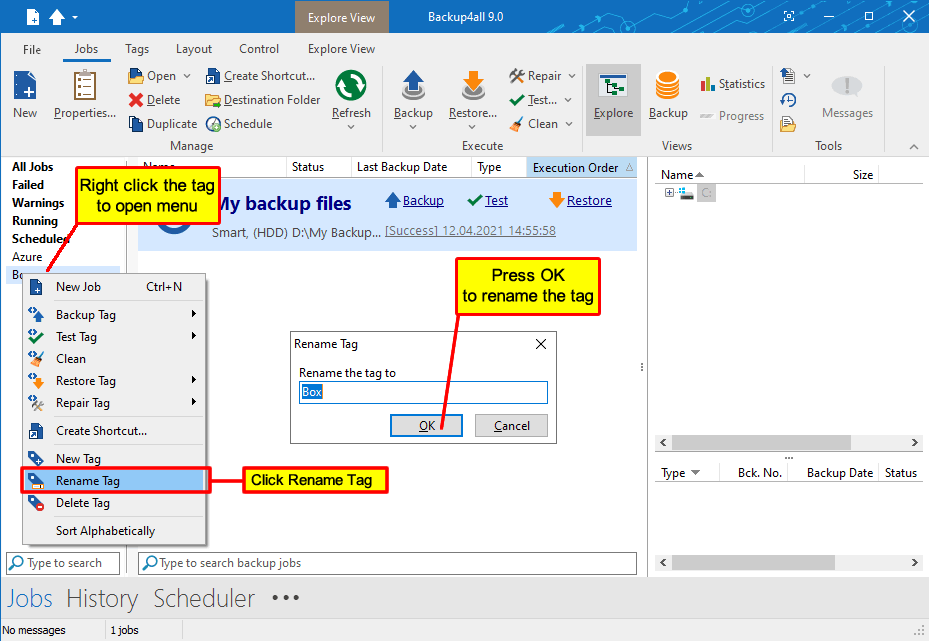Close the Rename Tag dialog with X
The height and width of the screenshot is (641, 929).
[540, 344]
